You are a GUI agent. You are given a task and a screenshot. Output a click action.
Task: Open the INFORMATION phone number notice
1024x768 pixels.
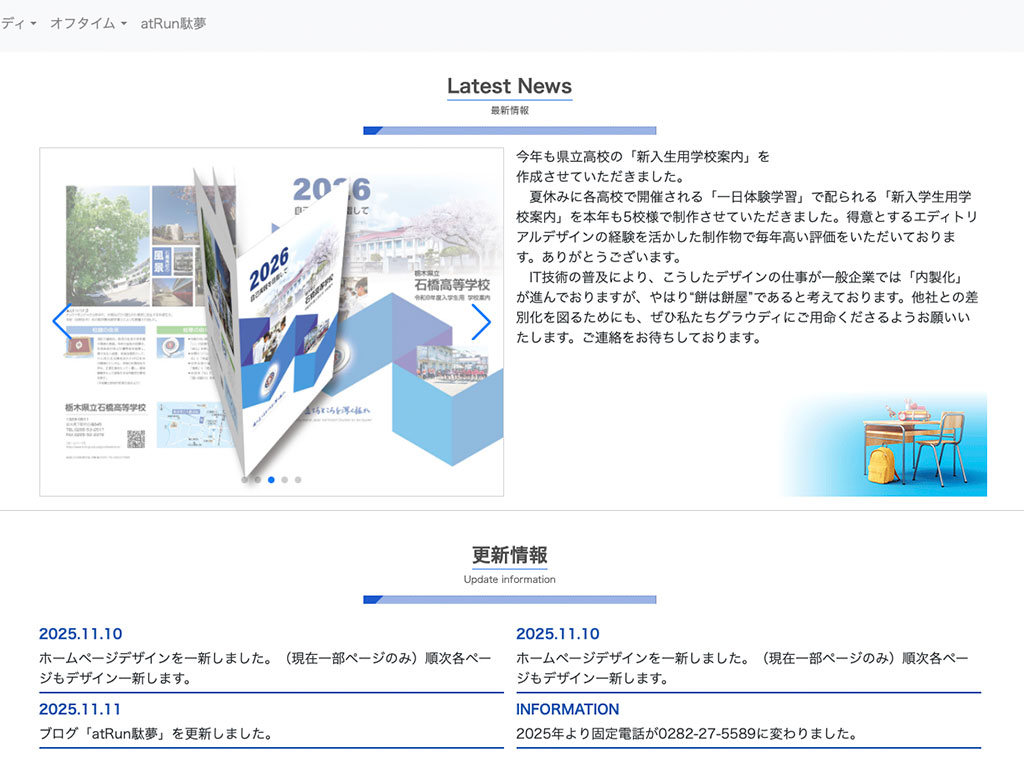pyautogui.click(x=686, y=733)
